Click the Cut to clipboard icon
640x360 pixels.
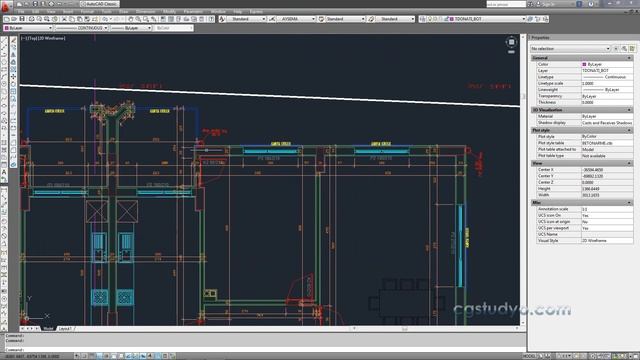tap(64, 19)
